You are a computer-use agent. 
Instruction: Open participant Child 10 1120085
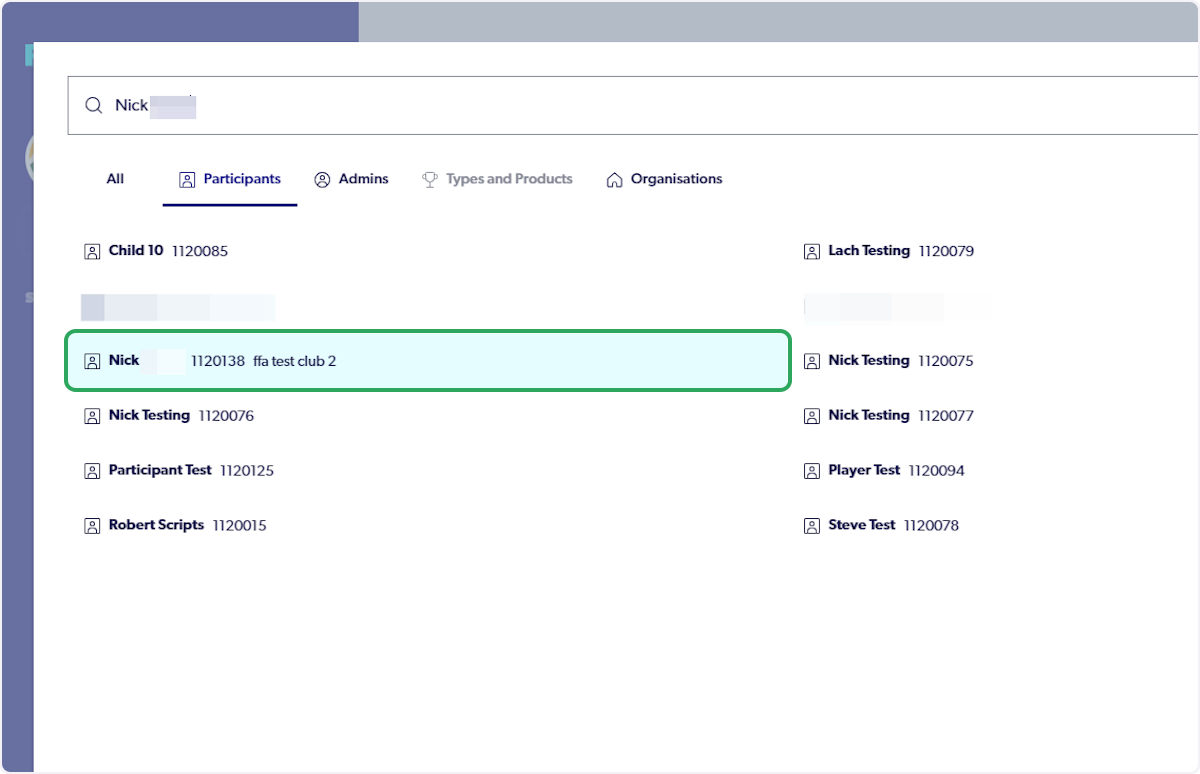(x=156, y=251)
